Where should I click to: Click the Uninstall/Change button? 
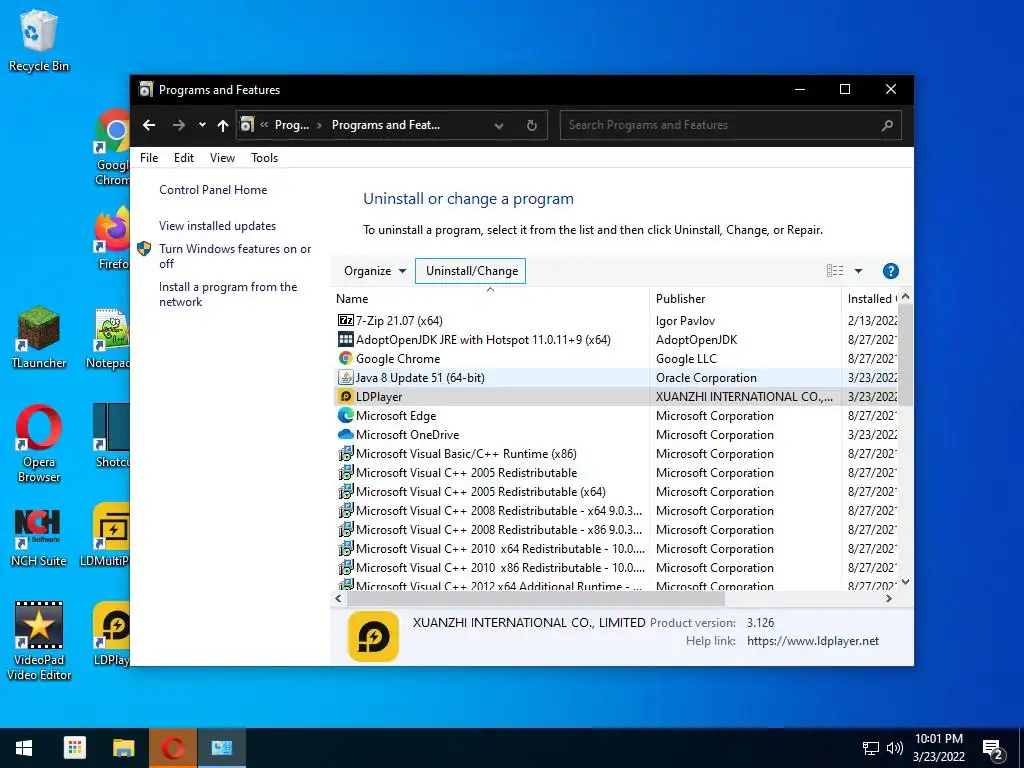point(470,271)
